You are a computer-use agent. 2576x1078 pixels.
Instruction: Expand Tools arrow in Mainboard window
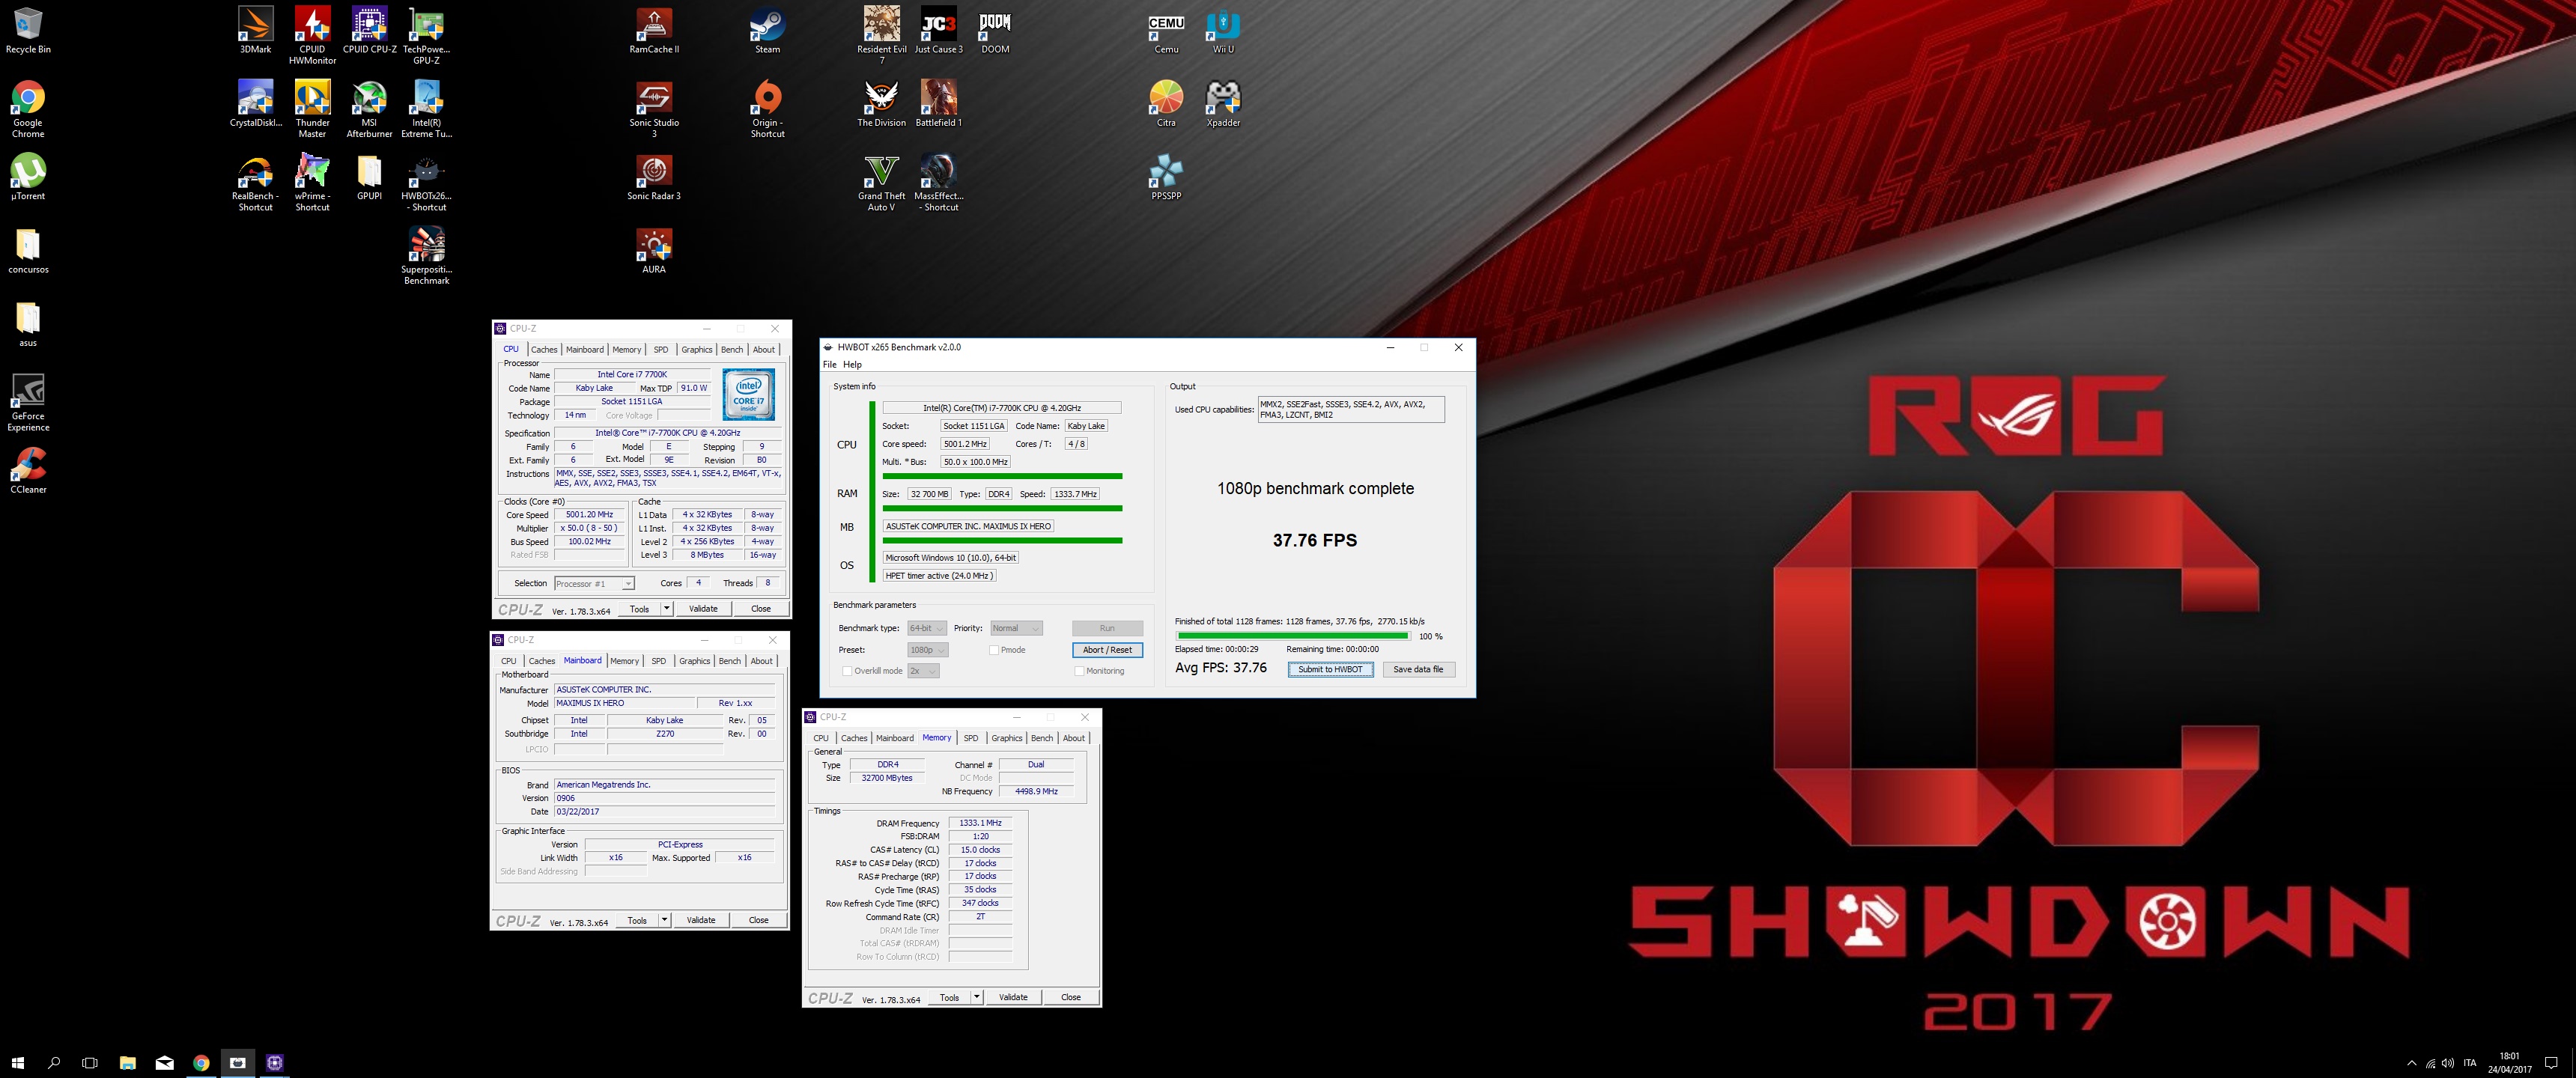(x=665, y=921)
